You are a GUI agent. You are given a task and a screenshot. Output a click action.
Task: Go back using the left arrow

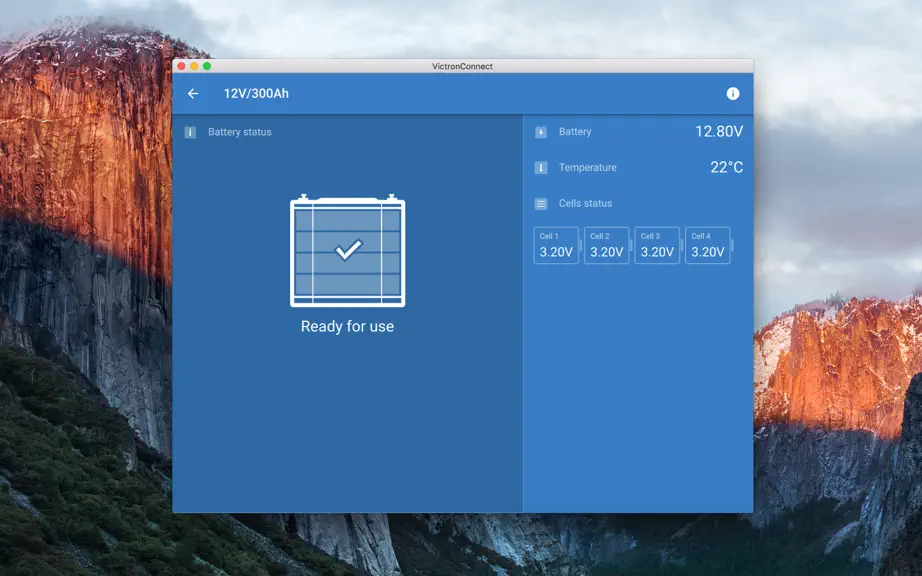[x=193, y=93]
